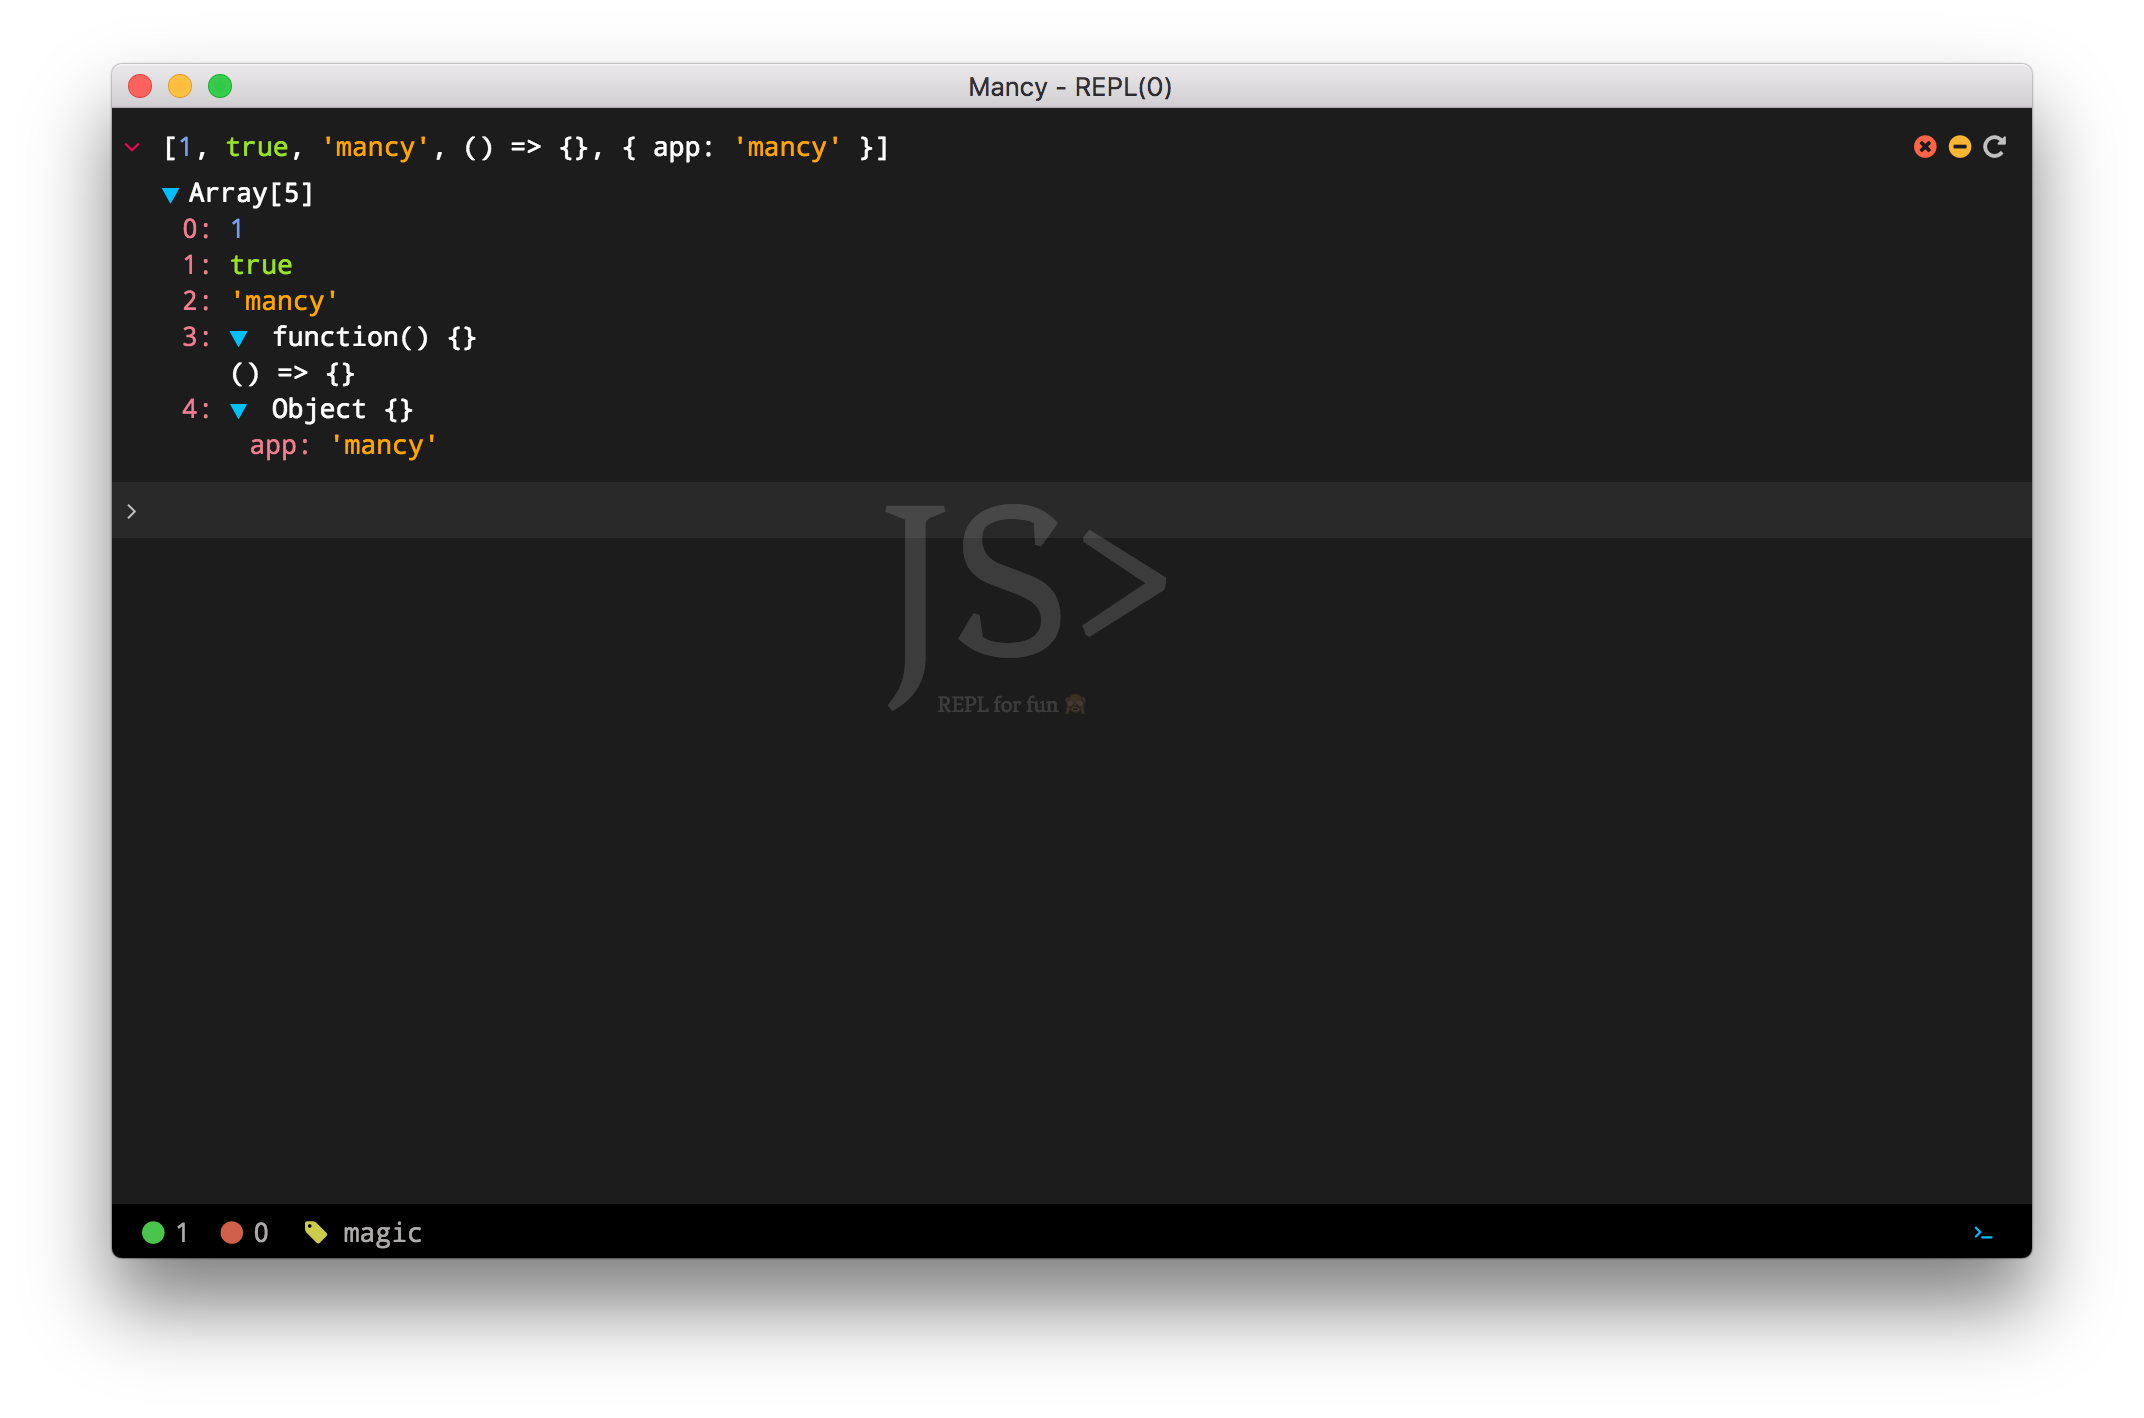Collapse the Object {} triangle
The height and width of the screenshot is (1418, 2144).
pos(238,410)
